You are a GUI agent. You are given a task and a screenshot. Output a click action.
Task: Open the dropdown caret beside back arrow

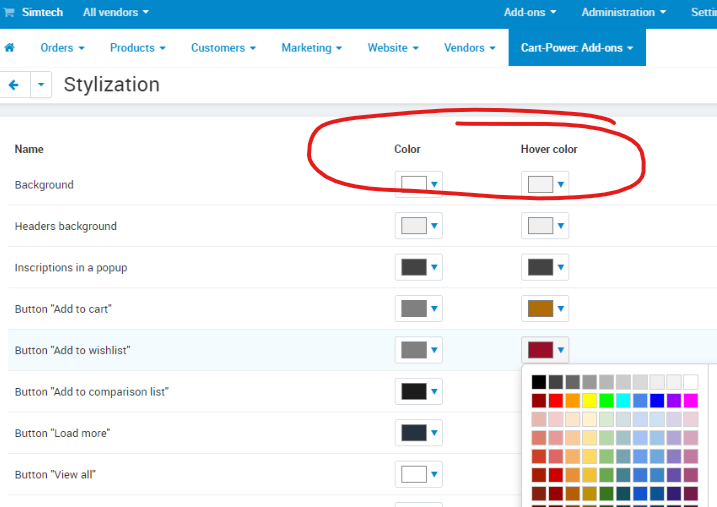click(41, 85)
